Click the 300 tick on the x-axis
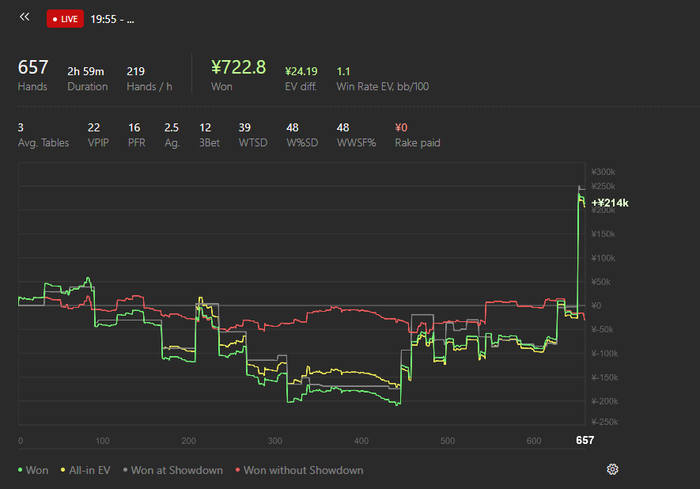700x489 pixels. (x=275, y=441)
